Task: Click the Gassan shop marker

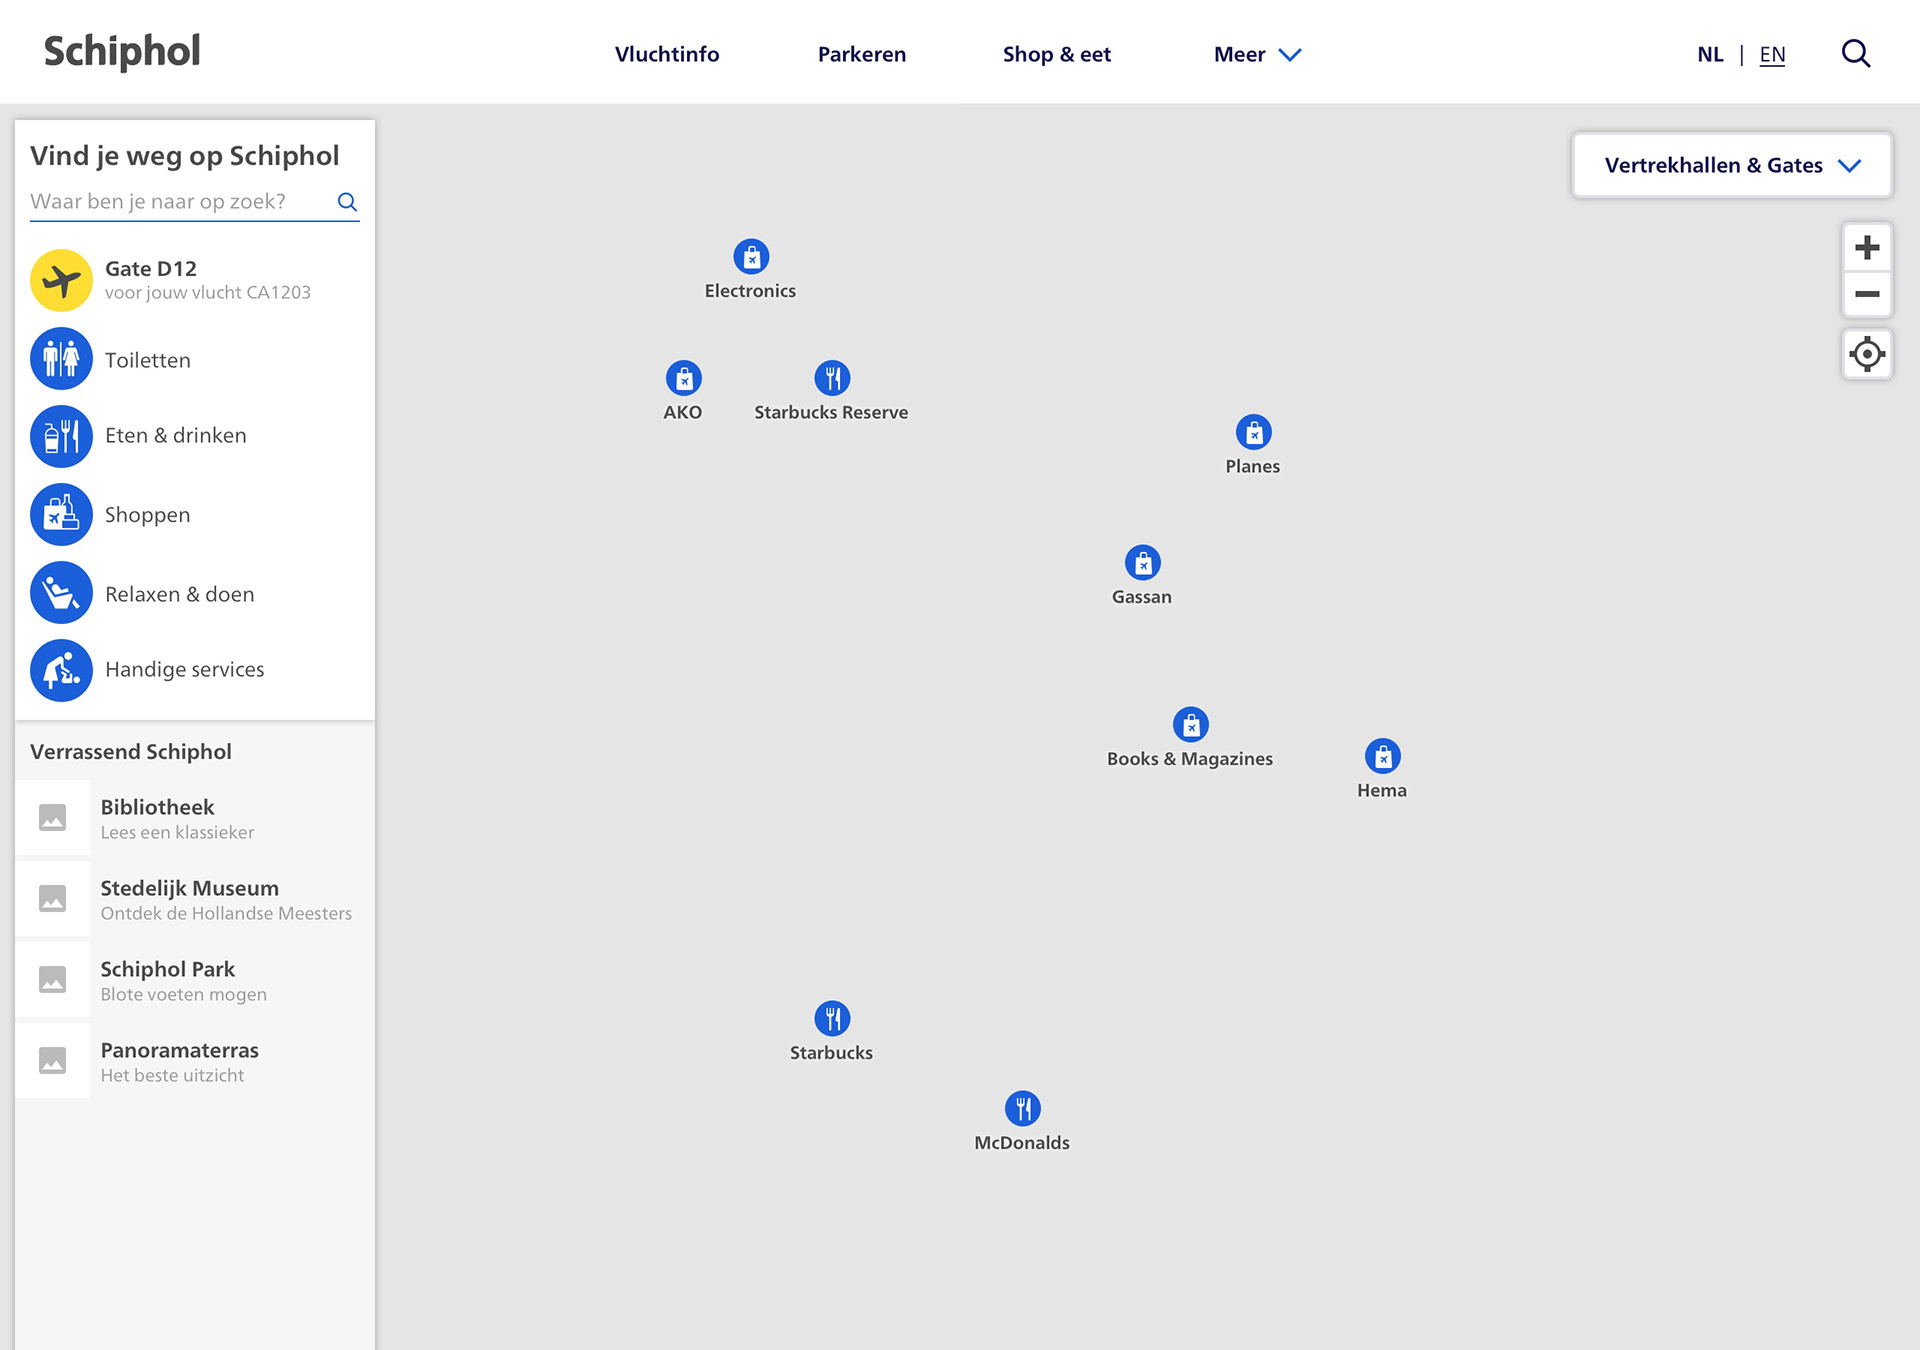Action: [1143, 563]
